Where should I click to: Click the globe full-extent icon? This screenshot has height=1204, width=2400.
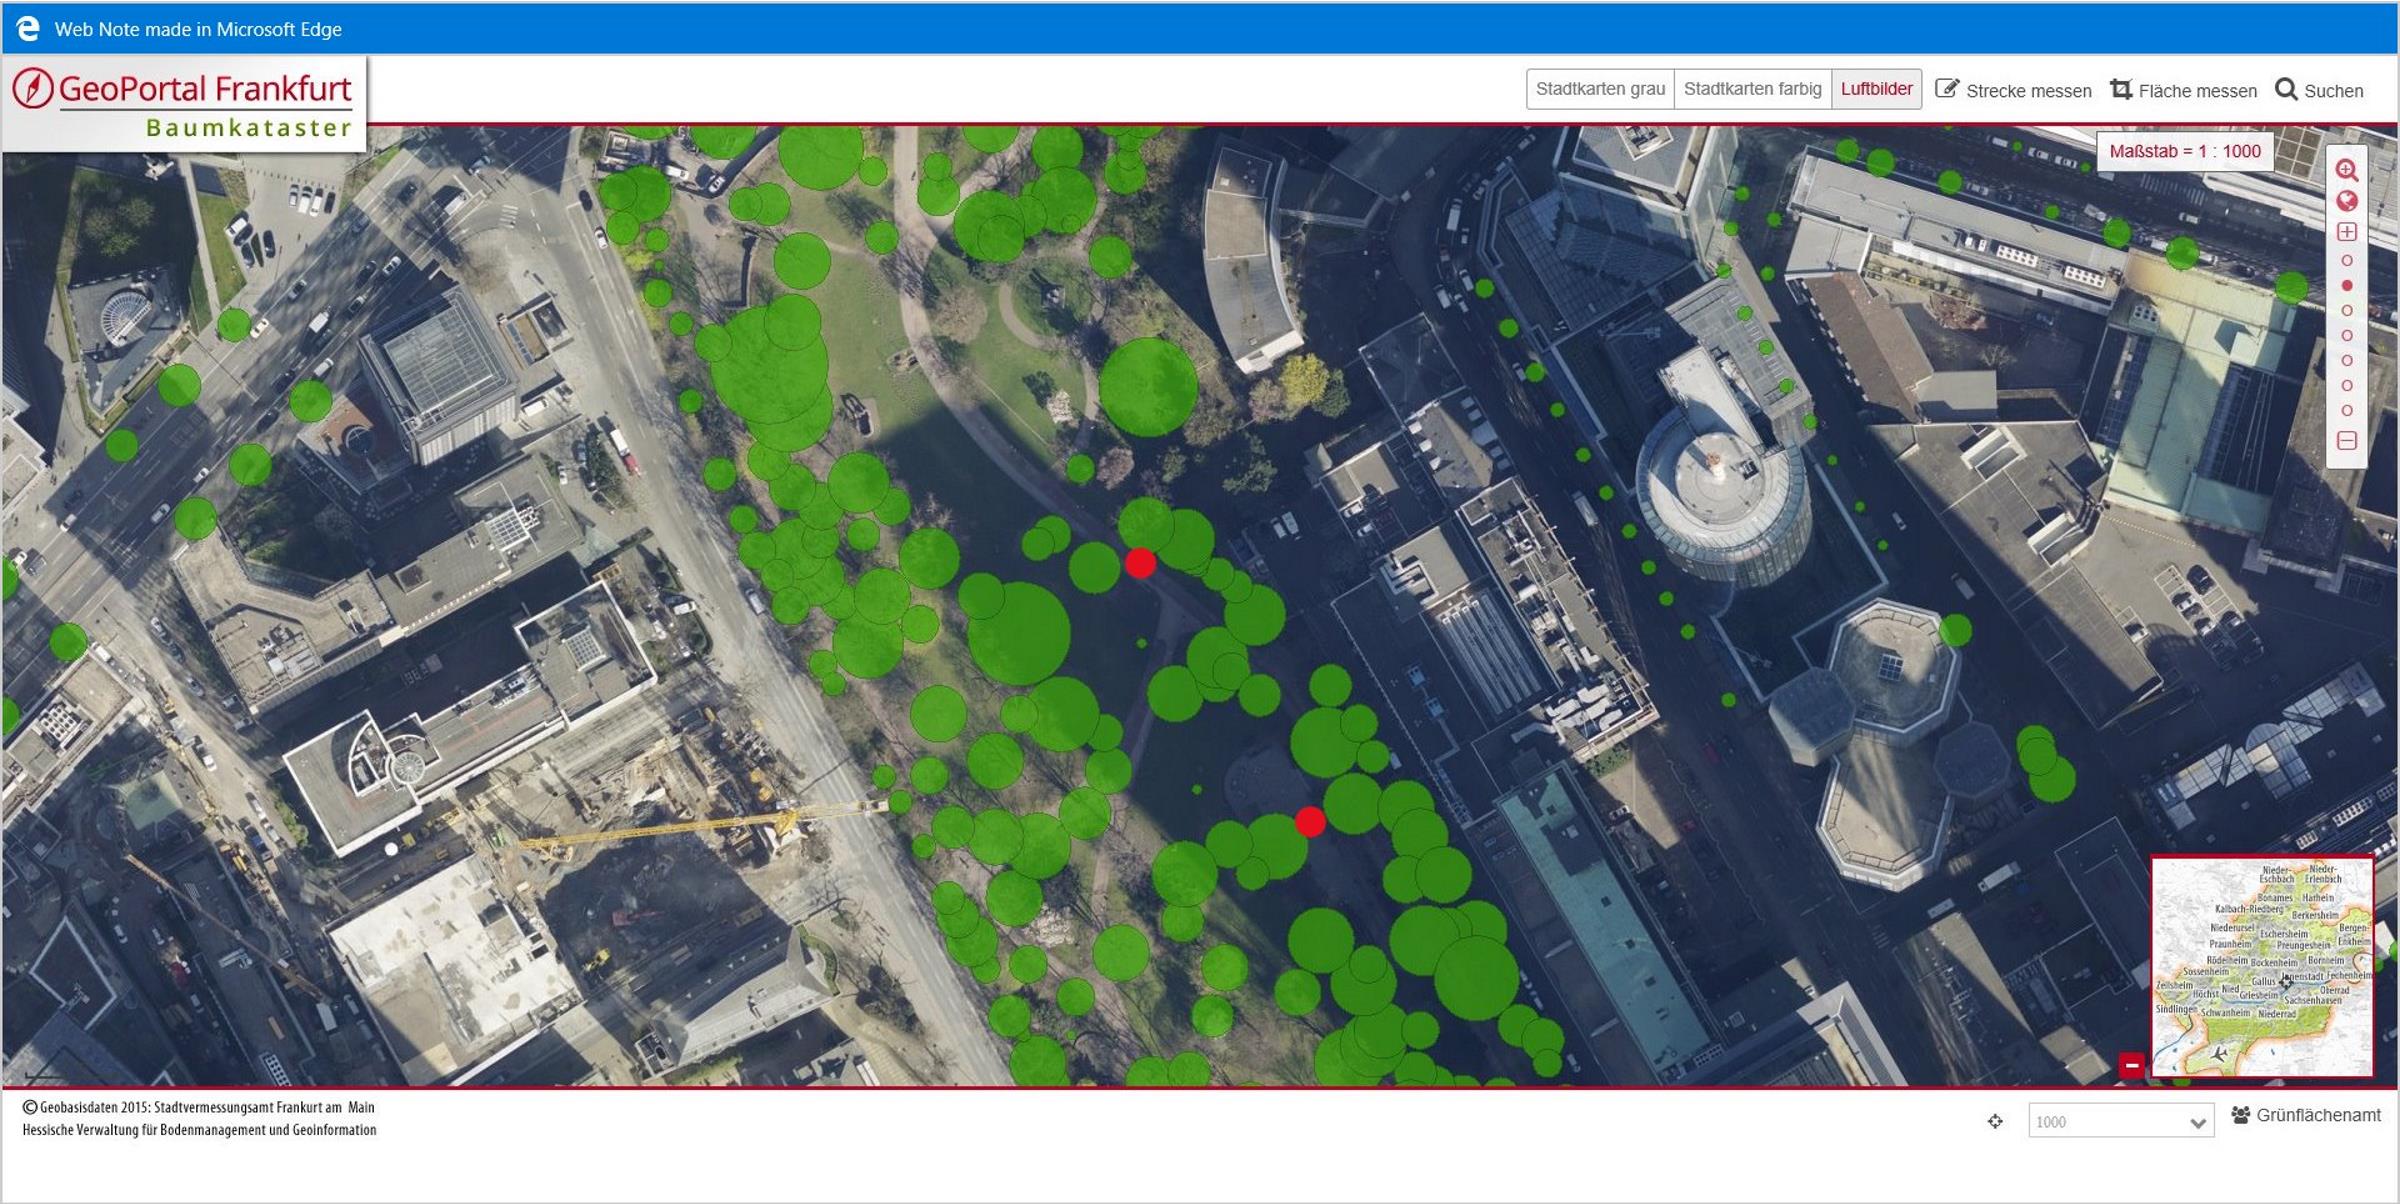pos(2347,201)
